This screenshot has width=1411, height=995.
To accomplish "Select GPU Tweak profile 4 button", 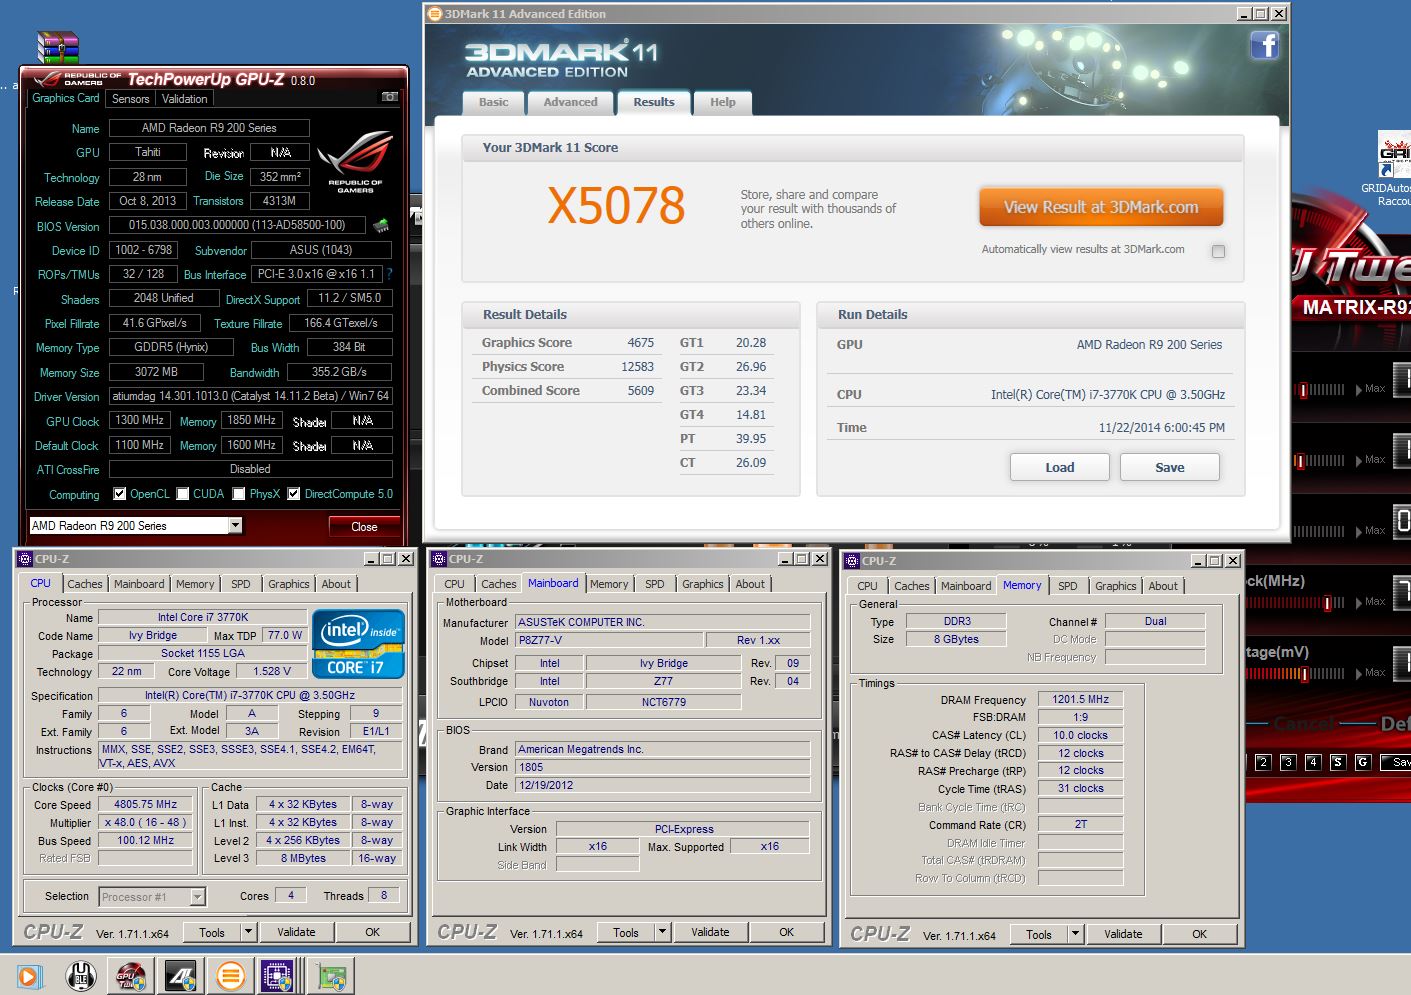I will (1312, 762).
